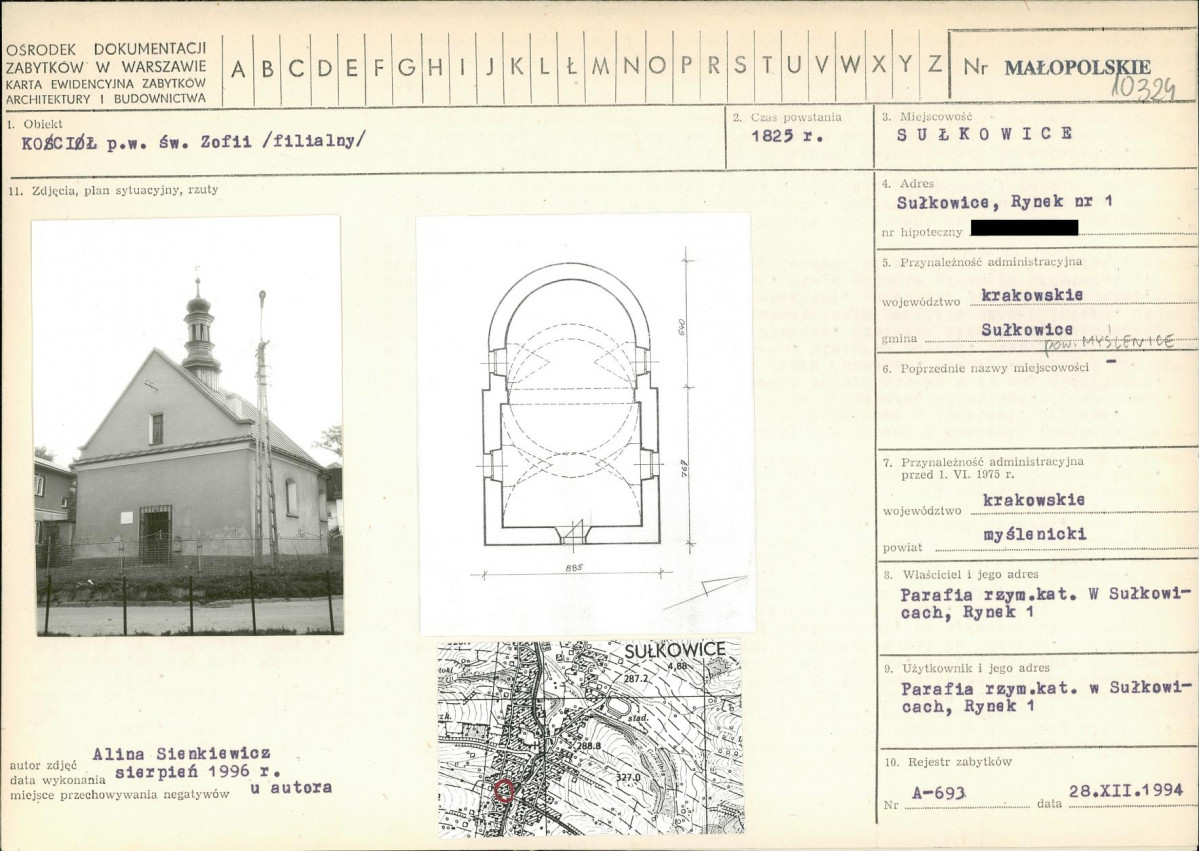Click the church photograph
The height and width of the screenshot is (851, 1199).
(187, 425)
